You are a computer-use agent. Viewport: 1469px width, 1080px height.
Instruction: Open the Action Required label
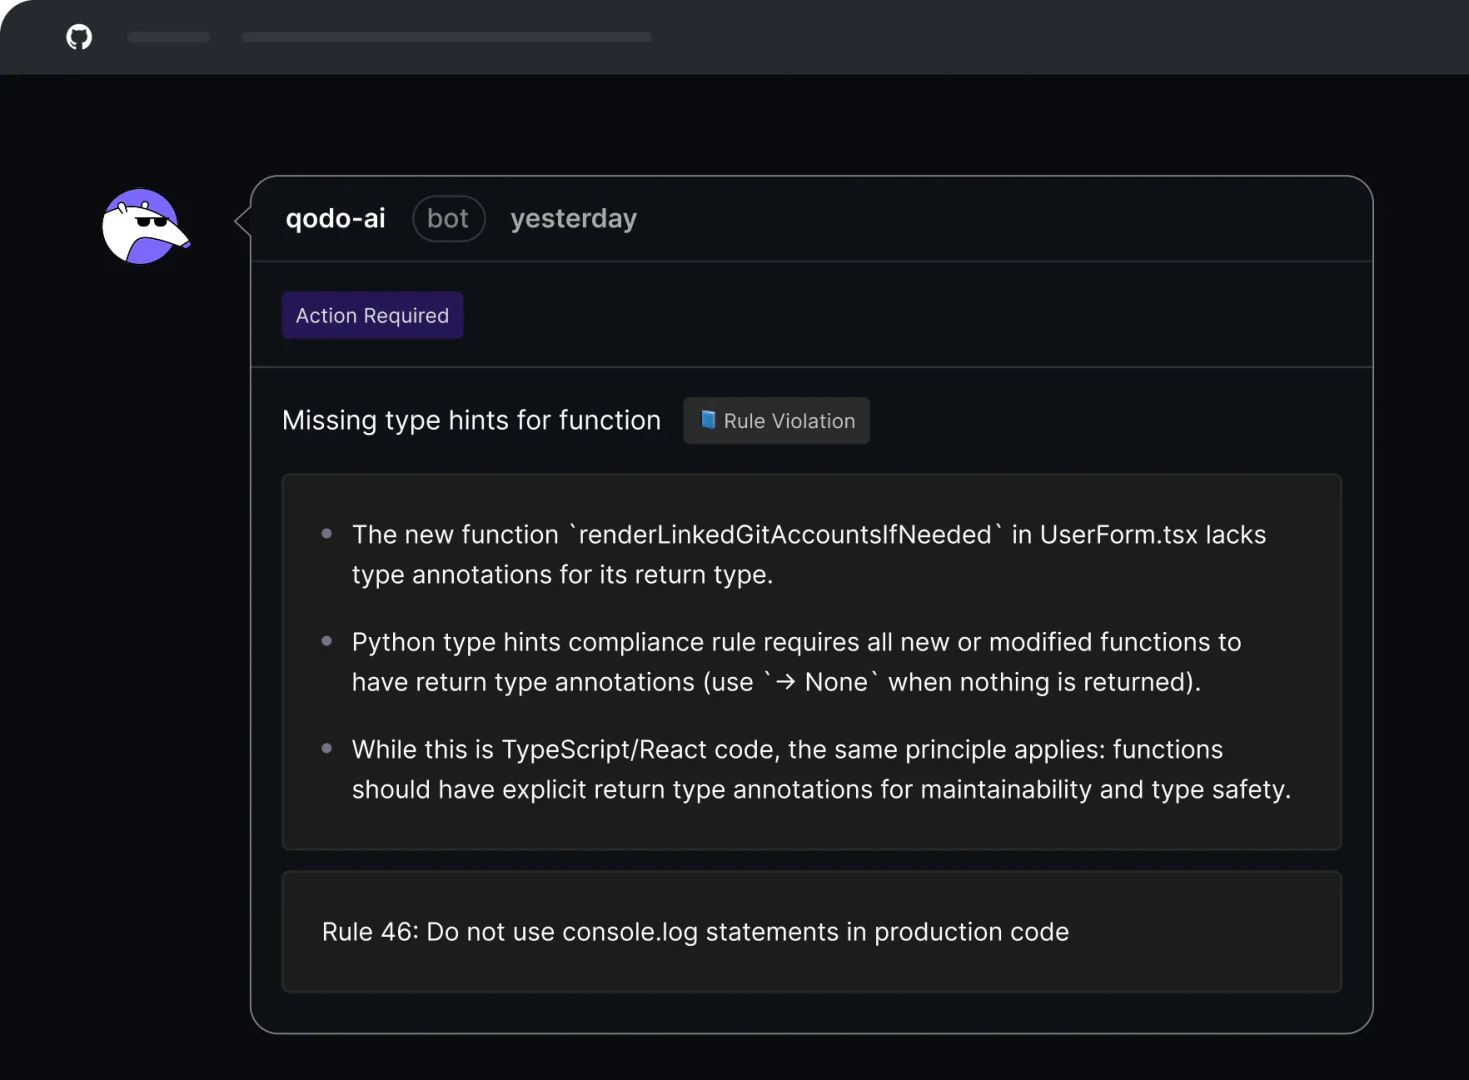[x=372, y=315]
